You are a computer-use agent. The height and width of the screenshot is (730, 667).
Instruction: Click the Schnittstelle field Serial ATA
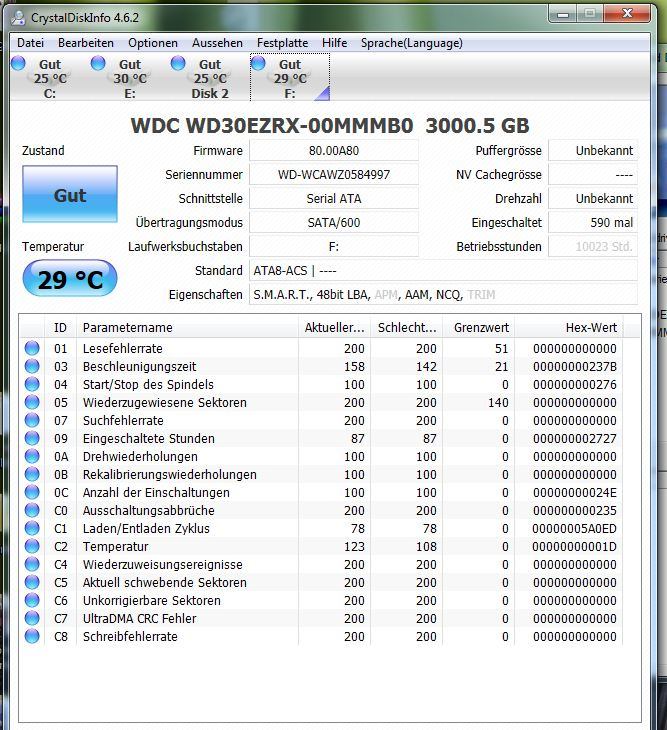[334, 199]
